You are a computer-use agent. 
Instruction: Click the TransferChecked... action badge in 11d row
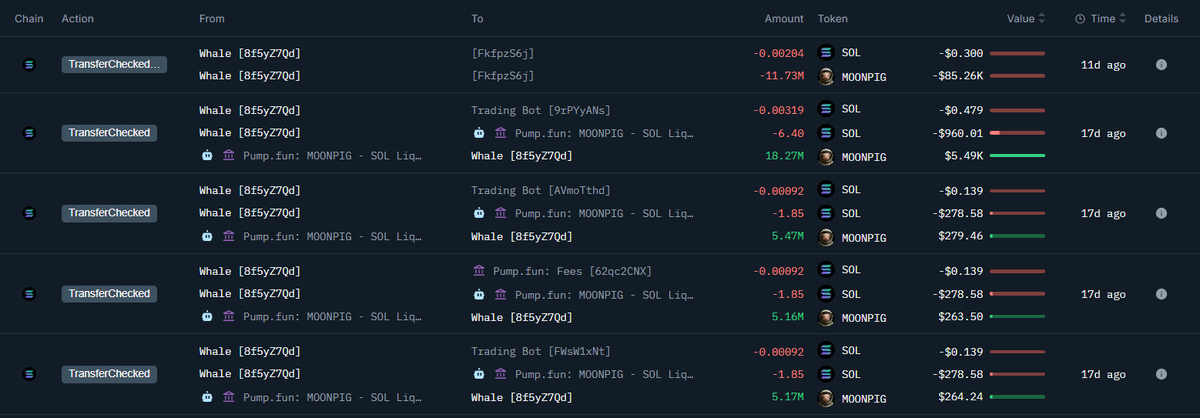pos(114,64)
